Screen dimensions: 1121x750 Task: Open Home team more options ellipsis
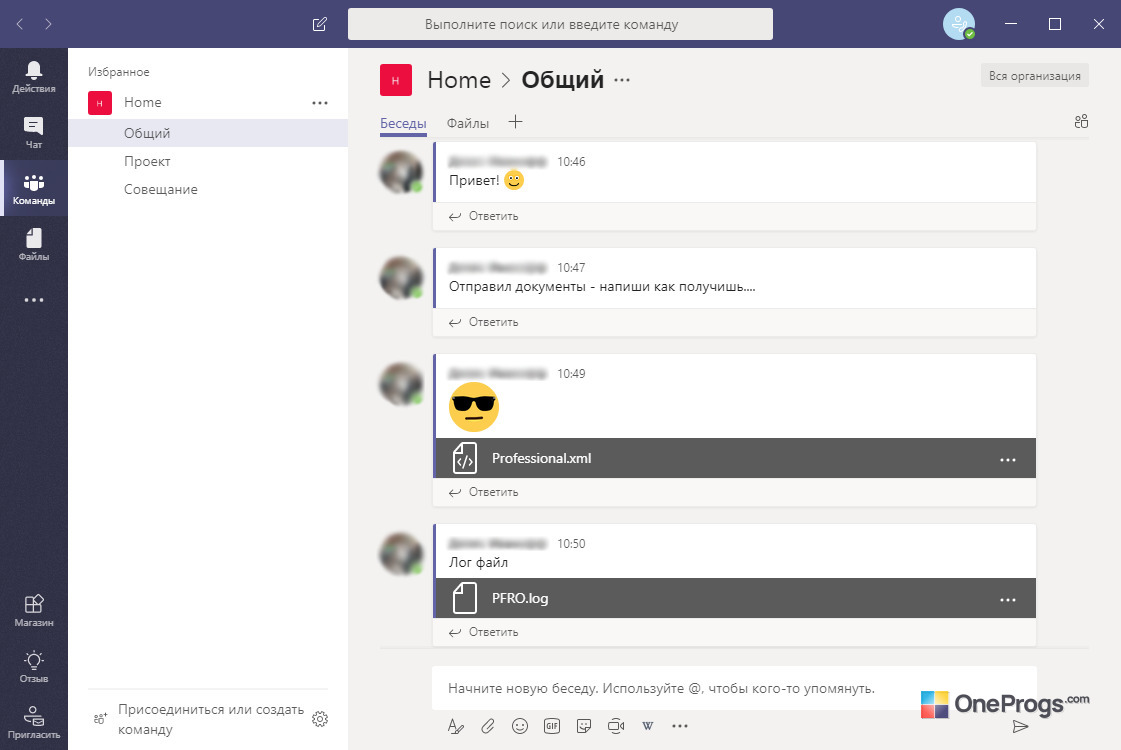[x=320, y=103]
